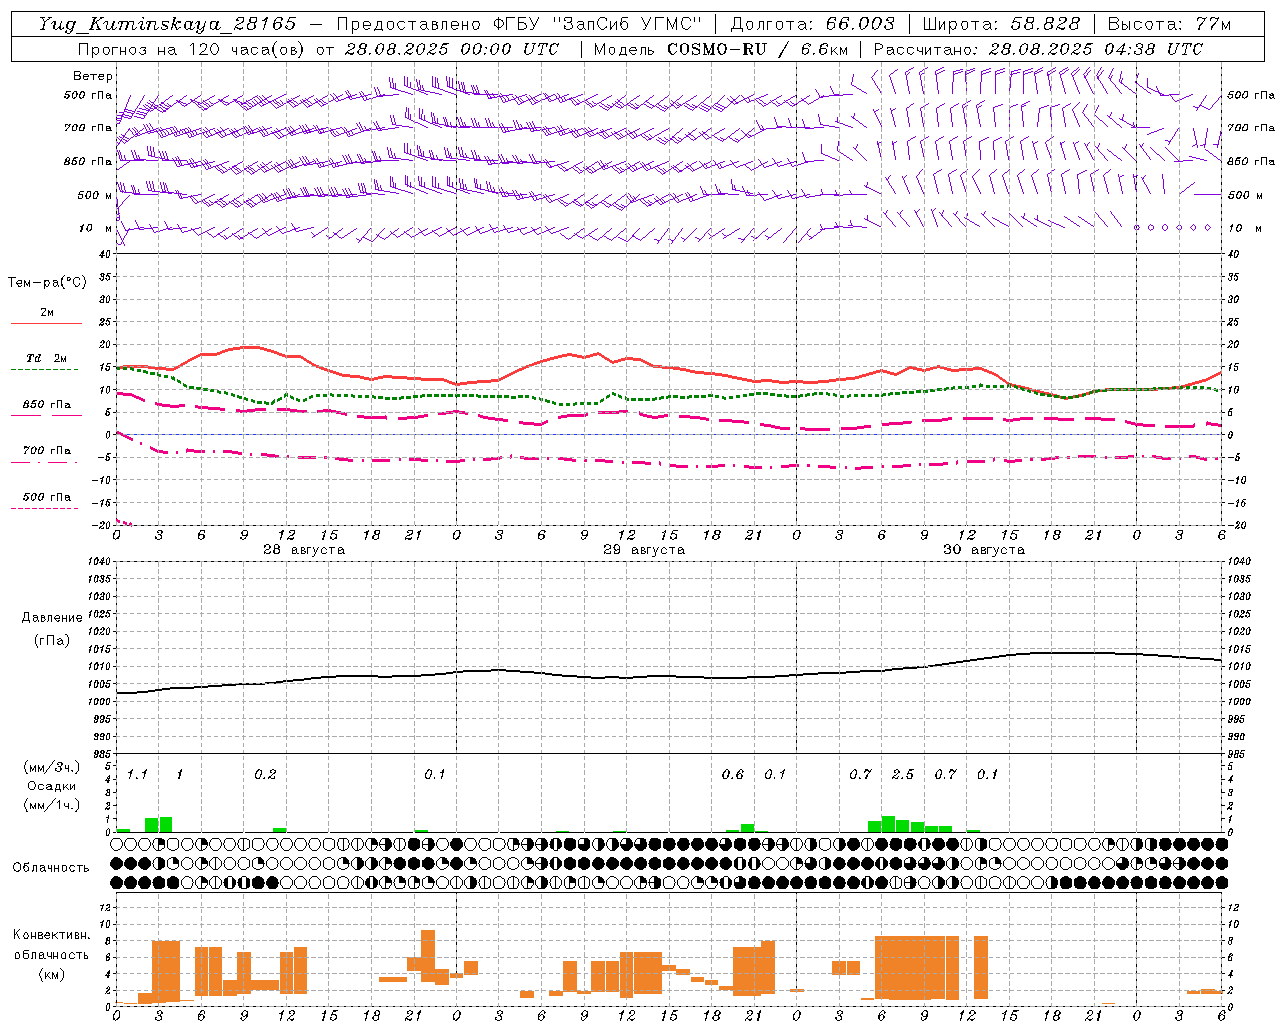Click the station title Yug_Kuminskaya_28165
The height and width of the screenshot is (1024, 1280).
pyautogui.click(x=168, y=24)
